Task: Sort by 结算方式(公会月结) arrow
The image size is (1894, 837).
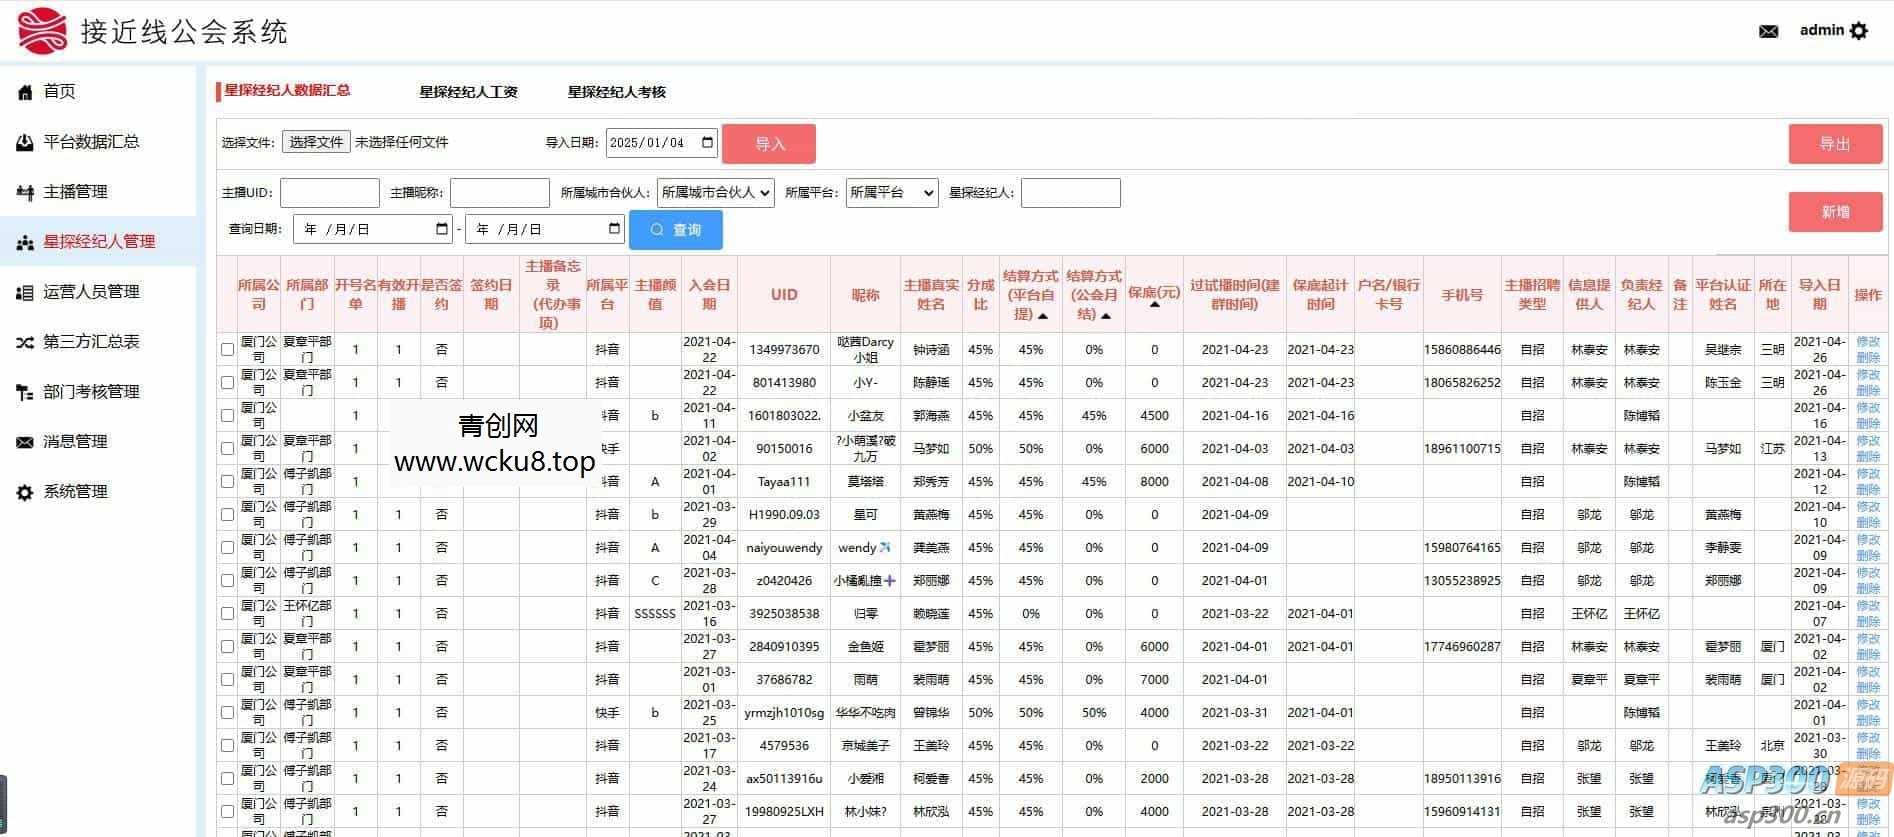Action: click(x=1105, y=316)
